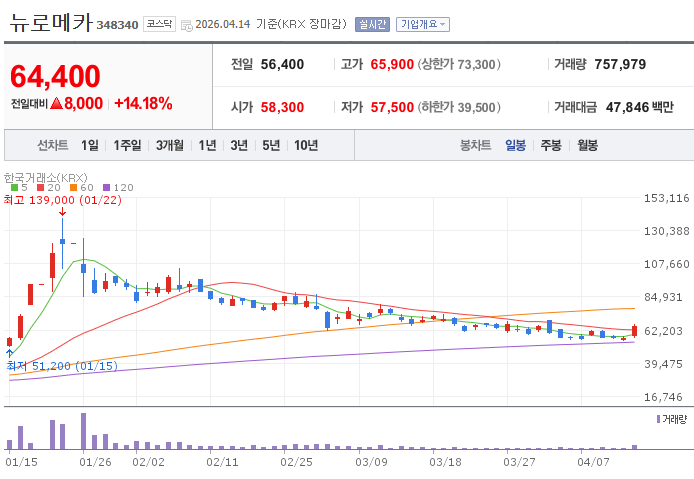Click the upper limit price 73,300
The width and height of the screenshot is (694, 479).
pyautogui.click(x=476, y=65)
